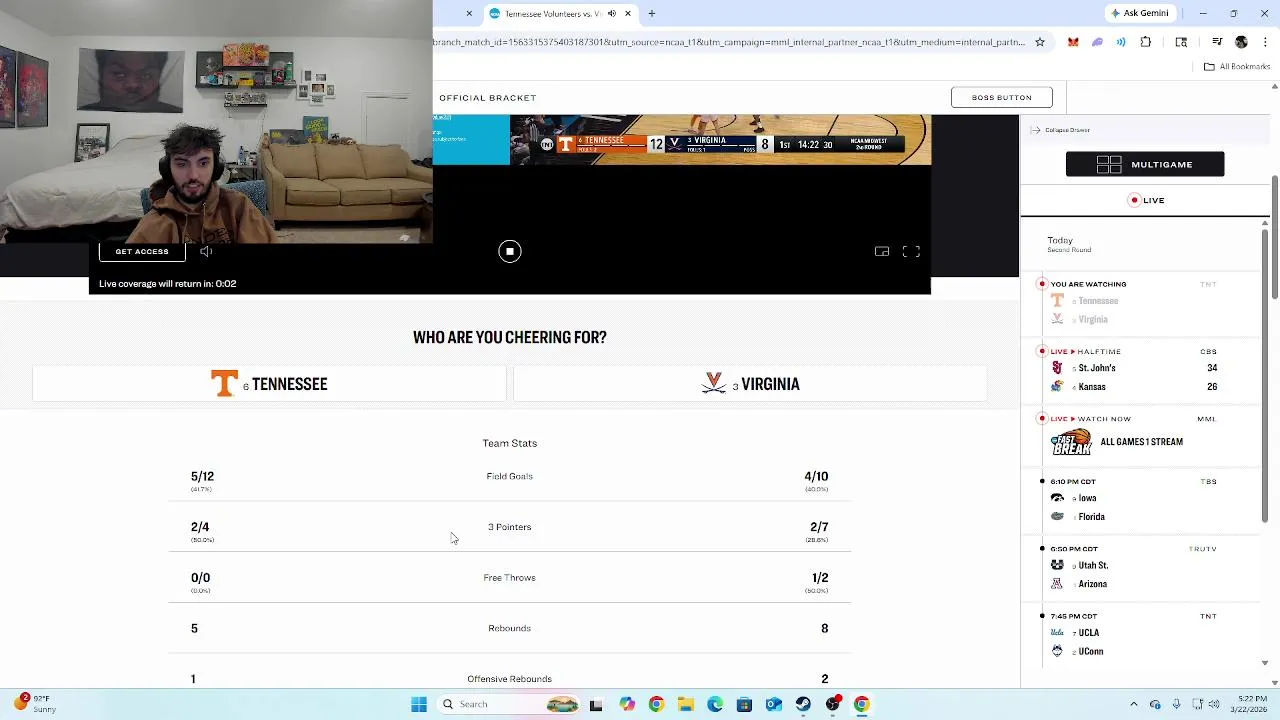Open the All Bookmarks folder
The height and width of the screenshot is (720, 1280).
point(1237,67)
